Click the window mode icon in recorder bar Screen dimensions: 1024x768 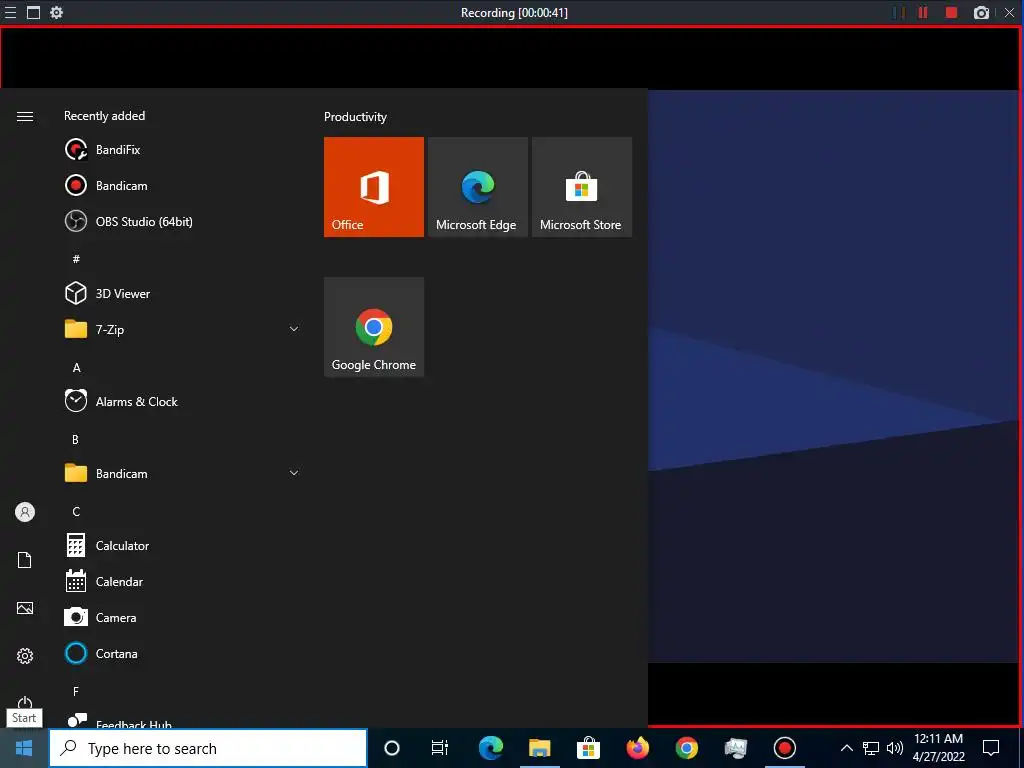coord(33,12)
